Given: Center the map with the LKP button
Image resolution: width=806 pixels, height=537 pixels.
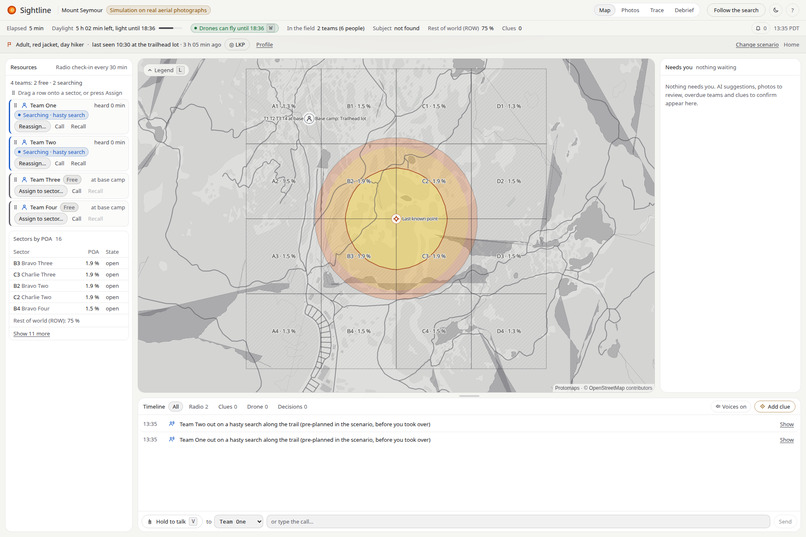Looking at the screenshot, I should pyautogui.click(x=237, y=45).
